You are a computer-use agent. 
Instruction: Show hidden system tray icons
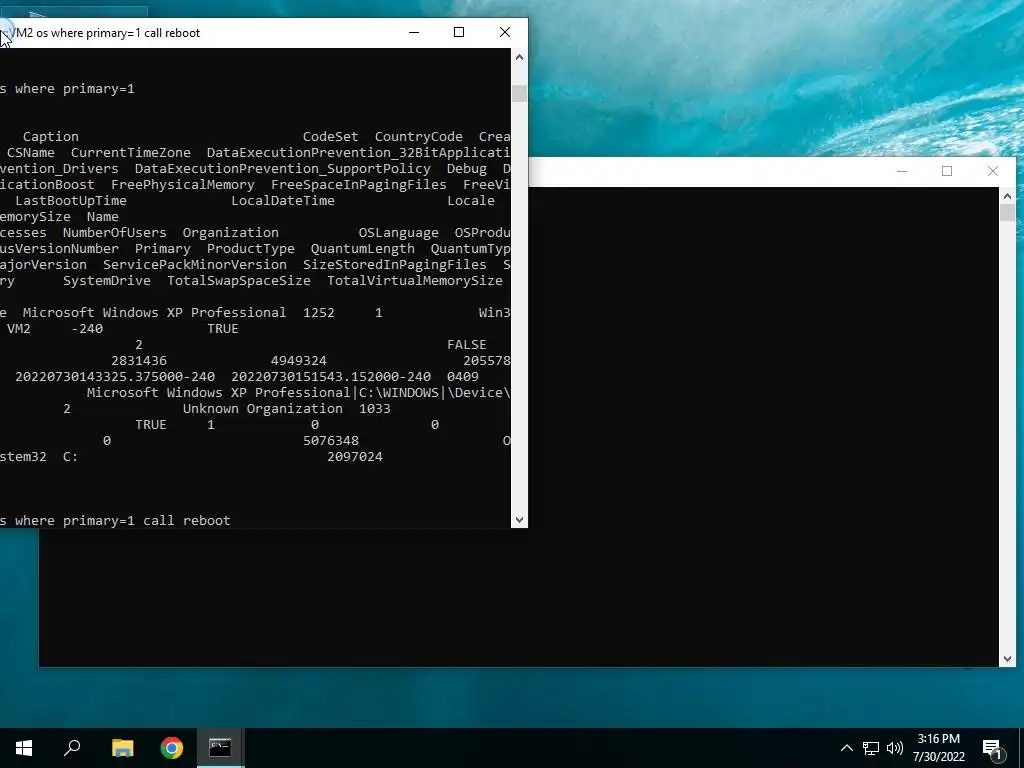pyautogui.click(x=846, y=748)
